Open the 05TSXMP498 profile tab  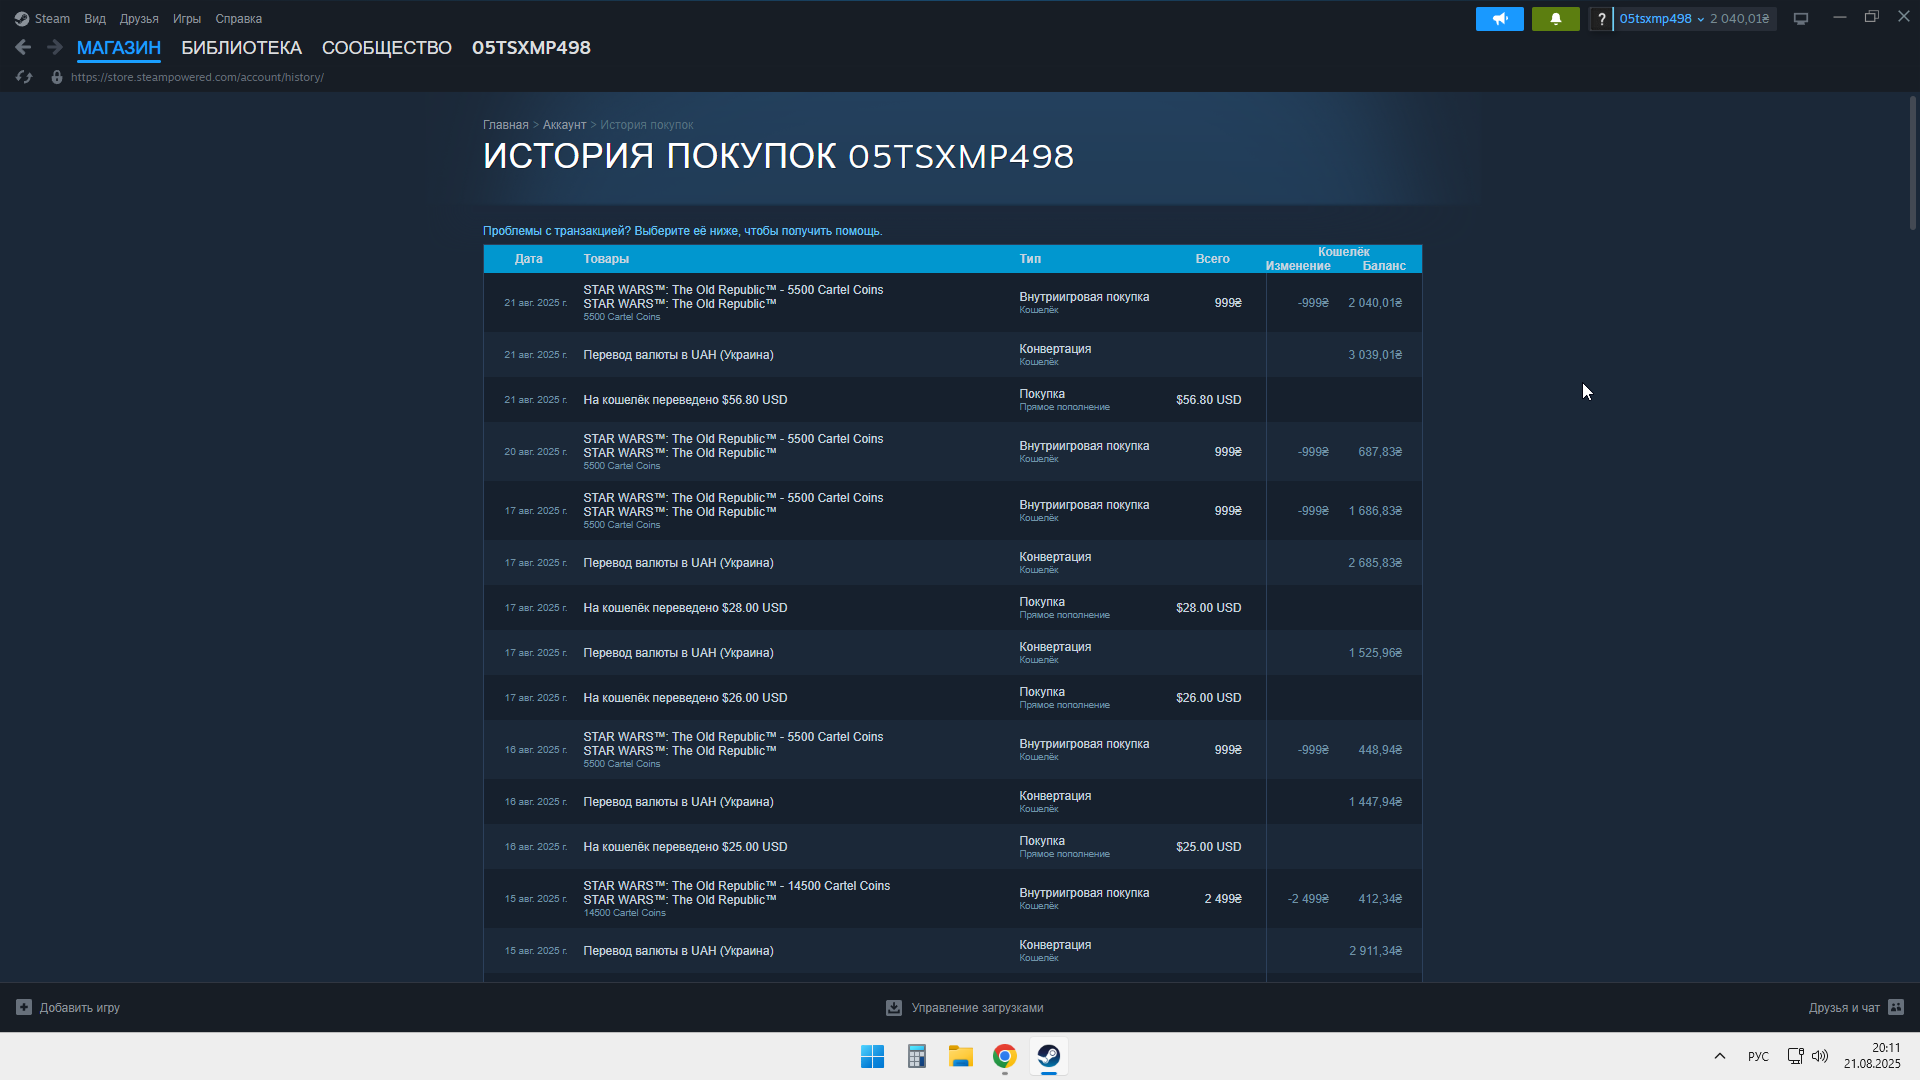pos(531,48)
